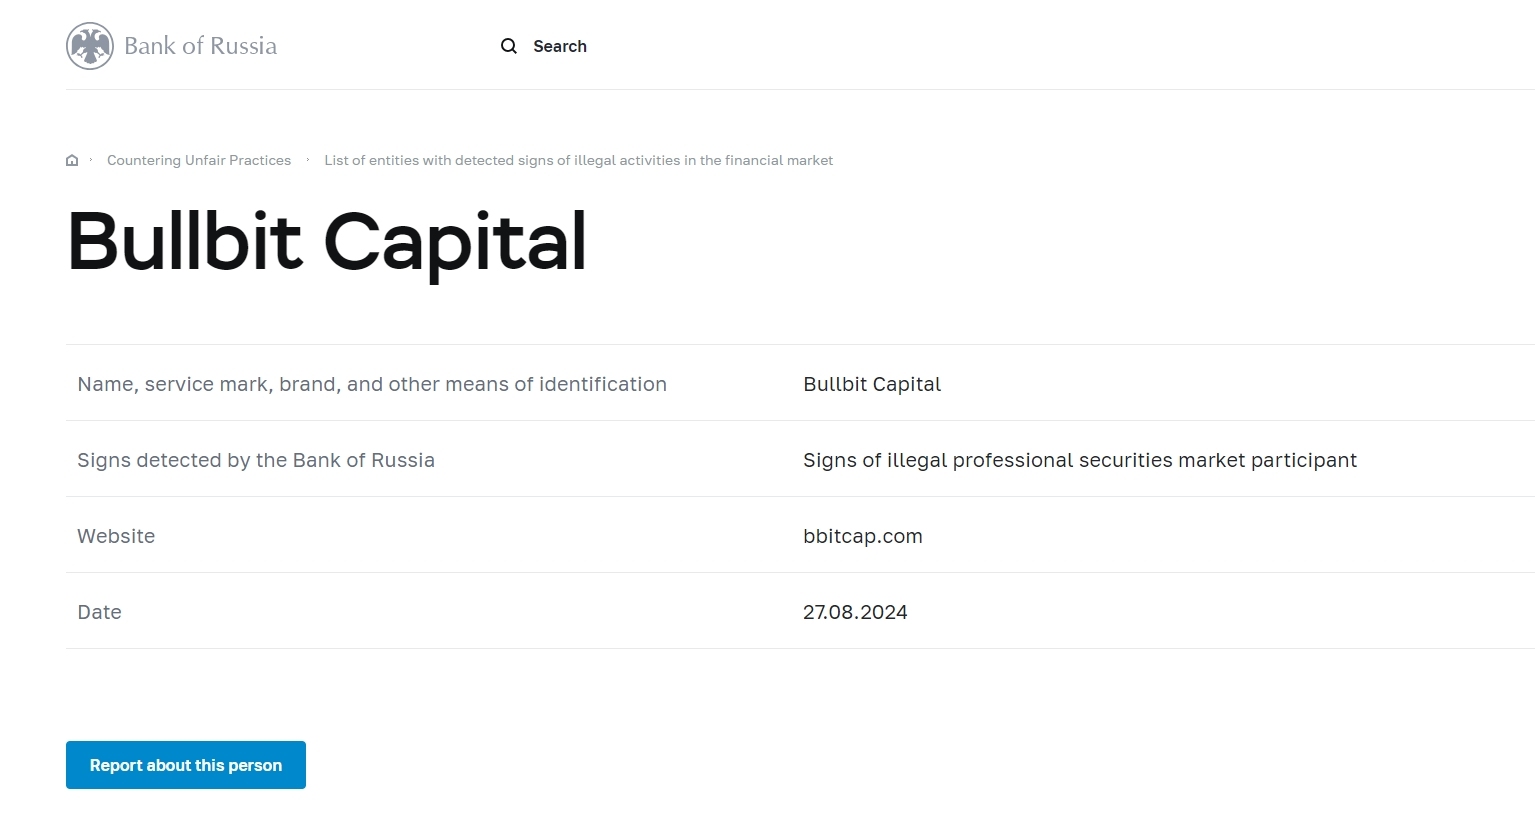This screenshot has width=1535, height=836.
Task: Click the Website row label
Action: [116, 536]
